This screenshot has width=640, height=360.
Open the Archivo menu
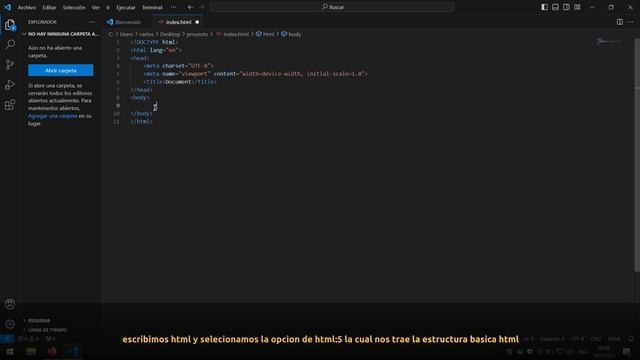[27, 7]
